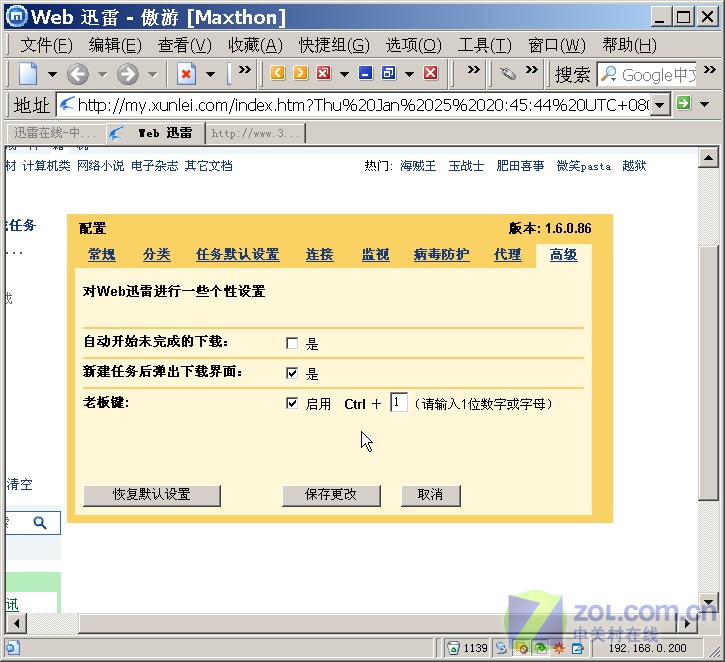Go back with the Back arrow button
Viewport: 725px width, 662px height.
click(x=78, y=74)
